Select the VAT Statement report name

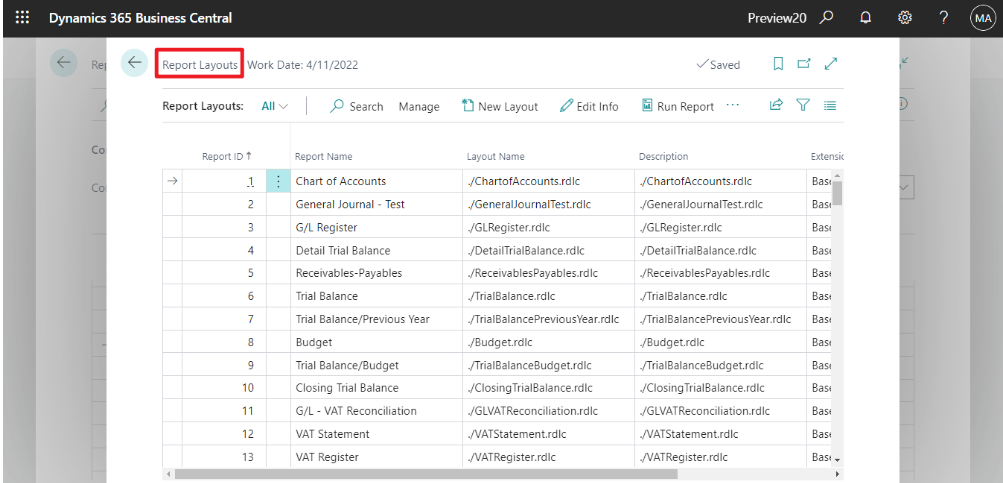(332, 434)
